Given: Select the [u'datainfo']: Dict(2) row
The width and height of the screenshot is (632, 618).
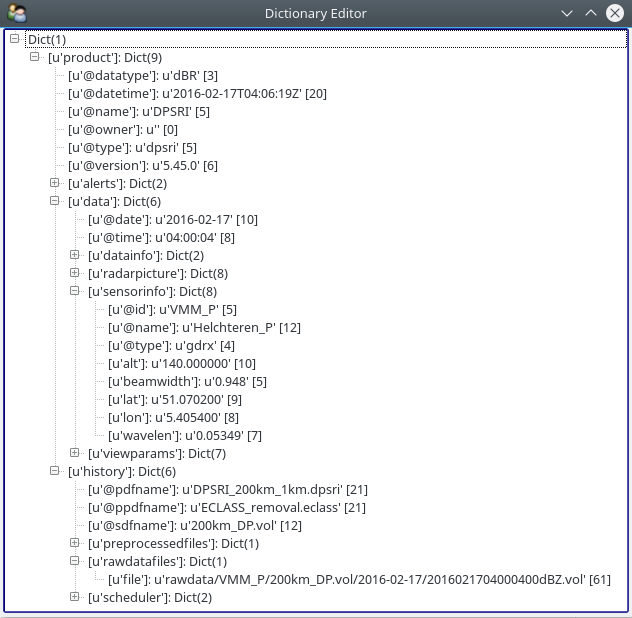Looking at the screenshot, I should pyautogui.click(x=146, y=256).
